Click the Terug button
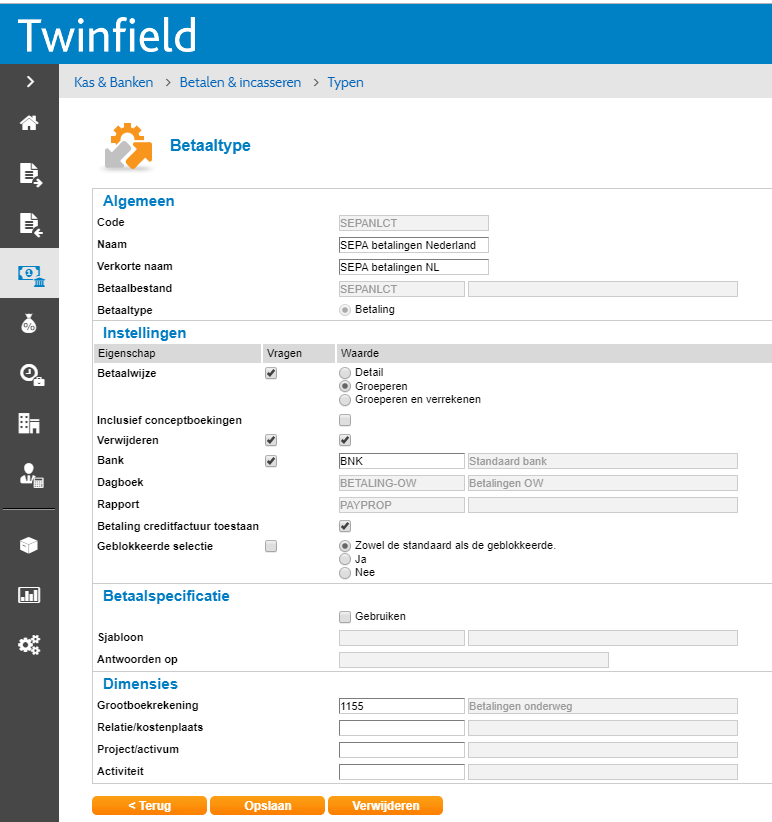 pyautogui.click(x=149, y=806)
